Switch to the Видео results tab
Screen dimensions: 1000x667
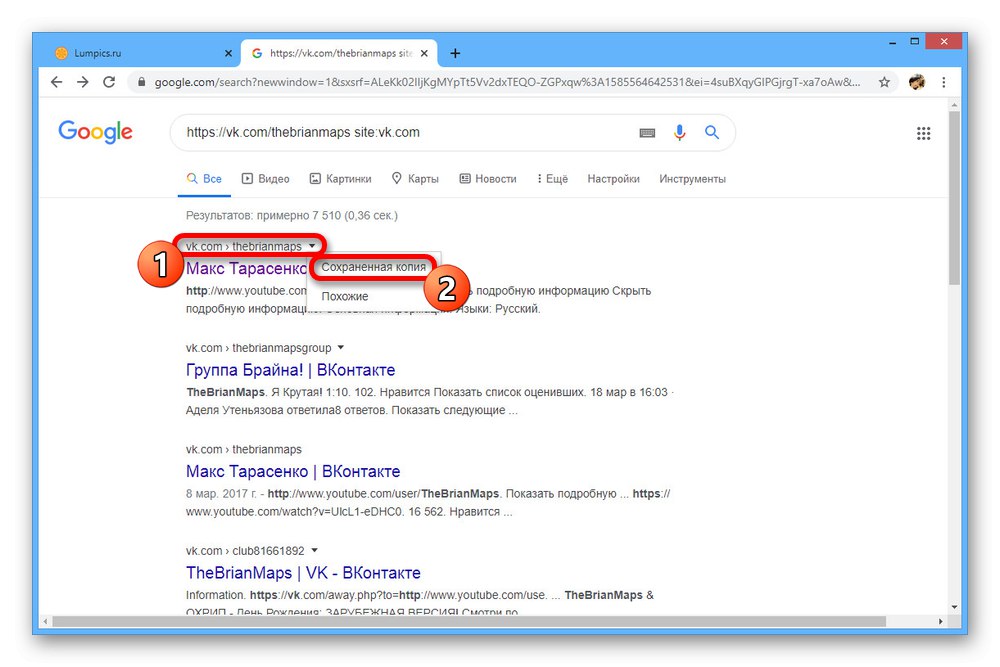(x=265, y=179)
